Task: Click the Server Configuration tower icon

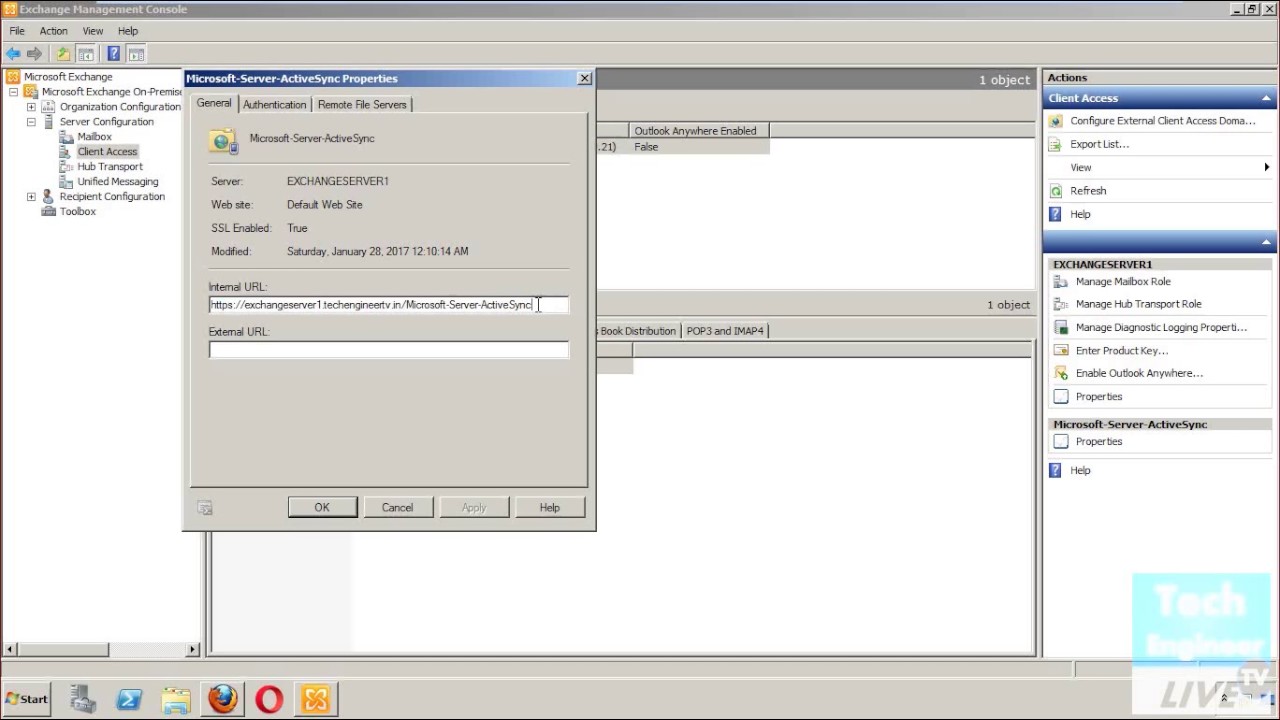Action: click(x=48, y=122)
